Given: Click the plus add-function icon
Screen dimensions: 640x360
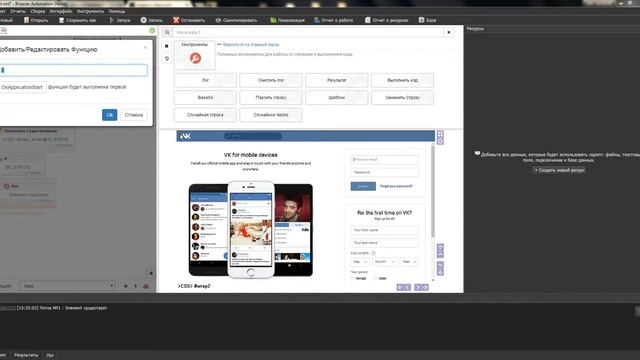Looking at the screenshot, I should tap(126, 286).
